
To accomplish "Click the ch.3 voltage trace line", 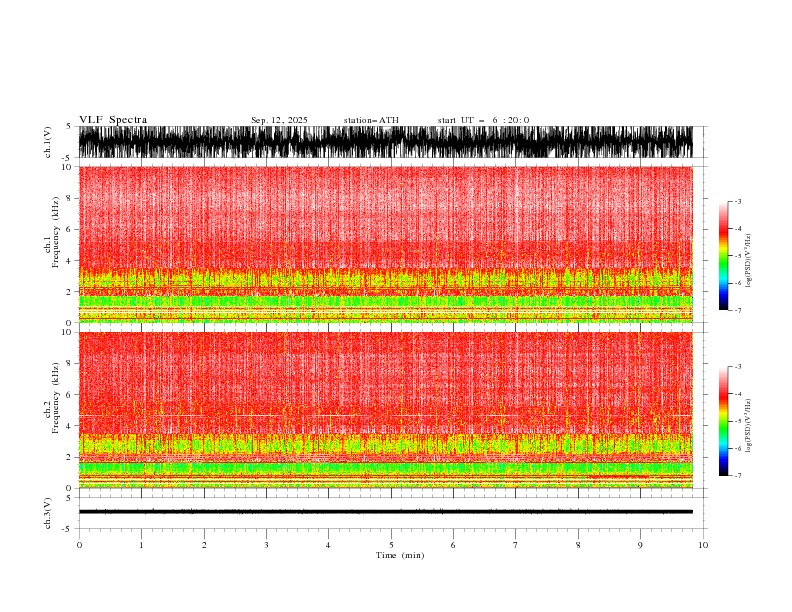I will pos(385,512).
